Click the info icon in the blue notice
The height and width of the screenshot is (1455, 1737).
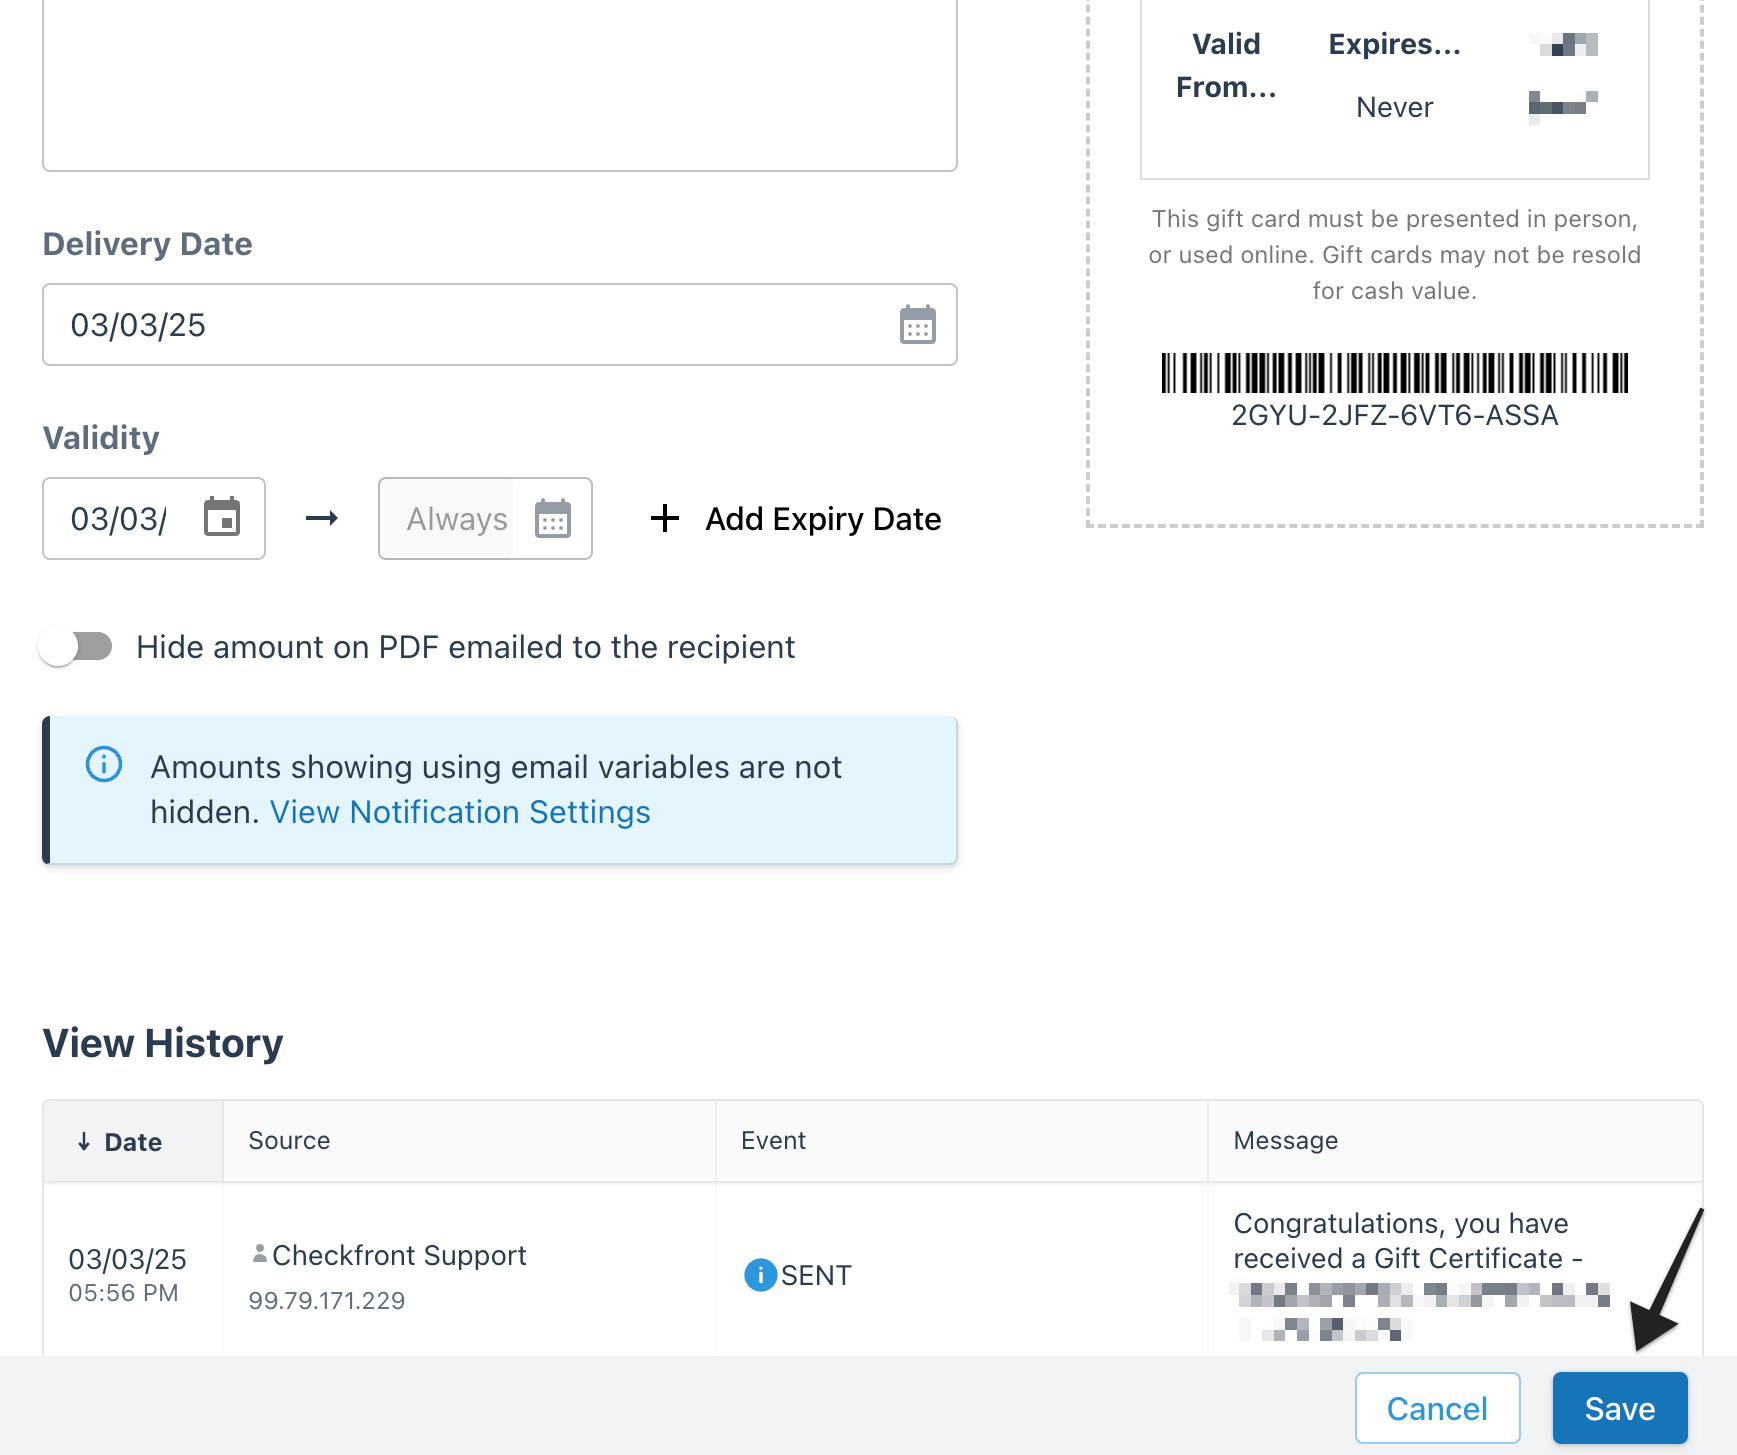click(104, 765)
